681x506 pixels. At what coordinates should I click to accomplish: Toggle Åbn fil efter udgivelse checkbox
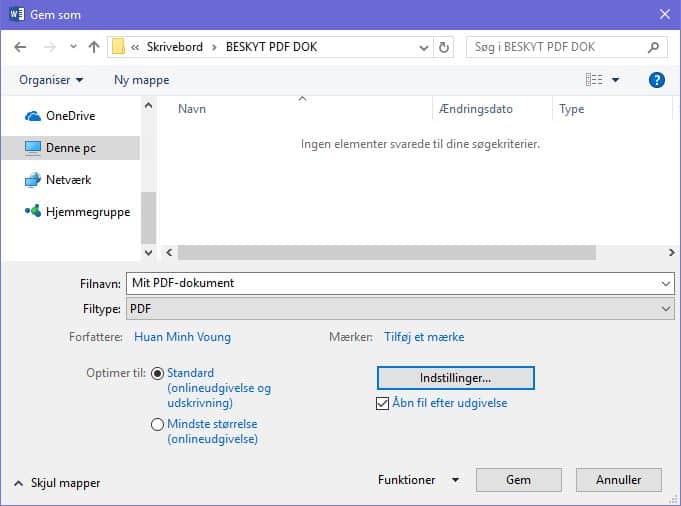click(382, 404)
